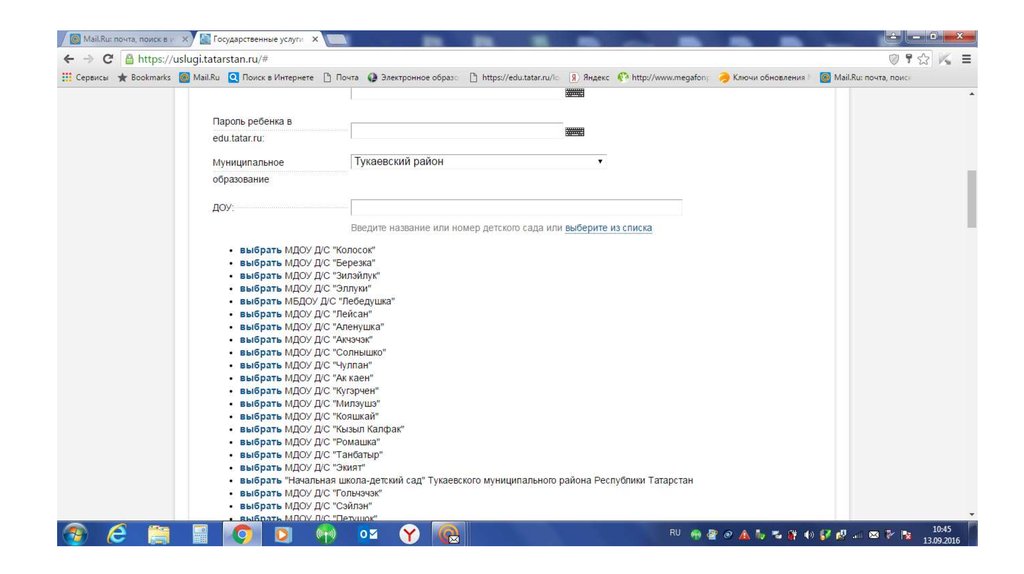Expand the Муниципальное образование dropdown

[478, 161]
